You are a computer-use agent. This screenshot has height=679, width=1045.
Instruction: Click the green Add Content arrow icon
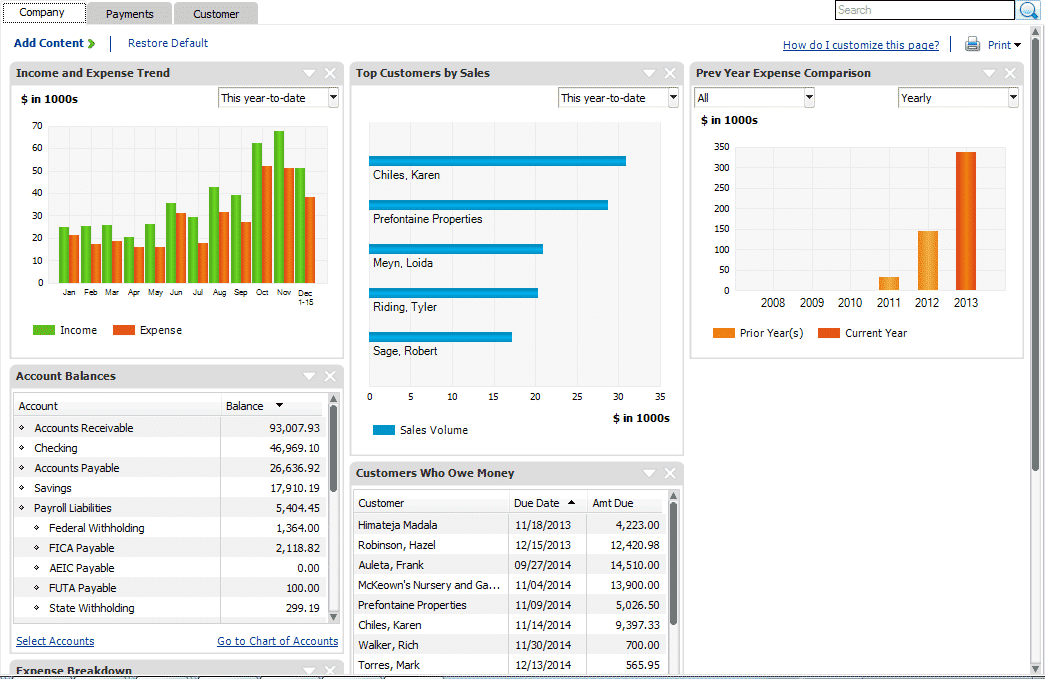coord(91,43)
